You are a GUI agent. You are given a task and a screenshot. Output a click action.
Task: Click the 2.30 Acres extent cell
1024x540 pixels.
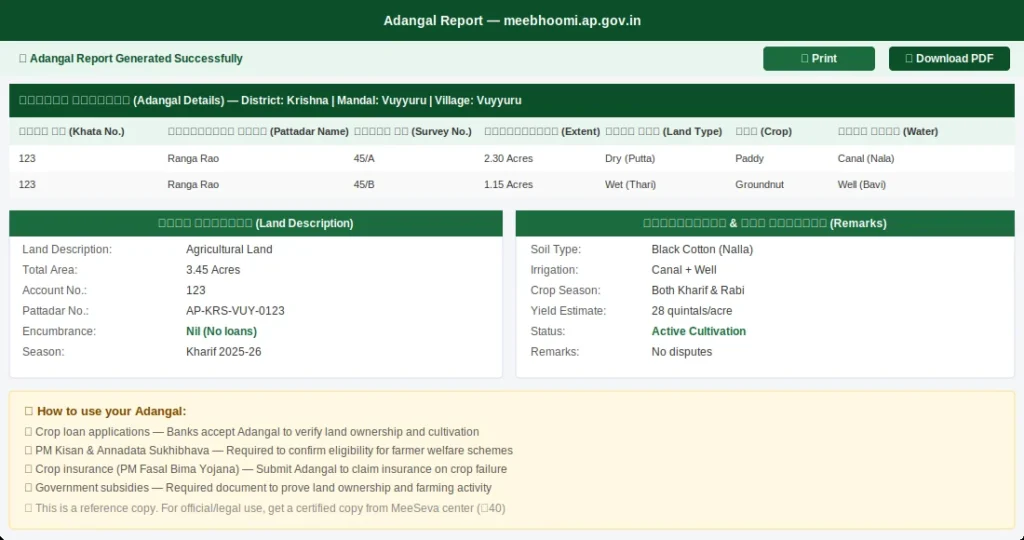point(508,159)
